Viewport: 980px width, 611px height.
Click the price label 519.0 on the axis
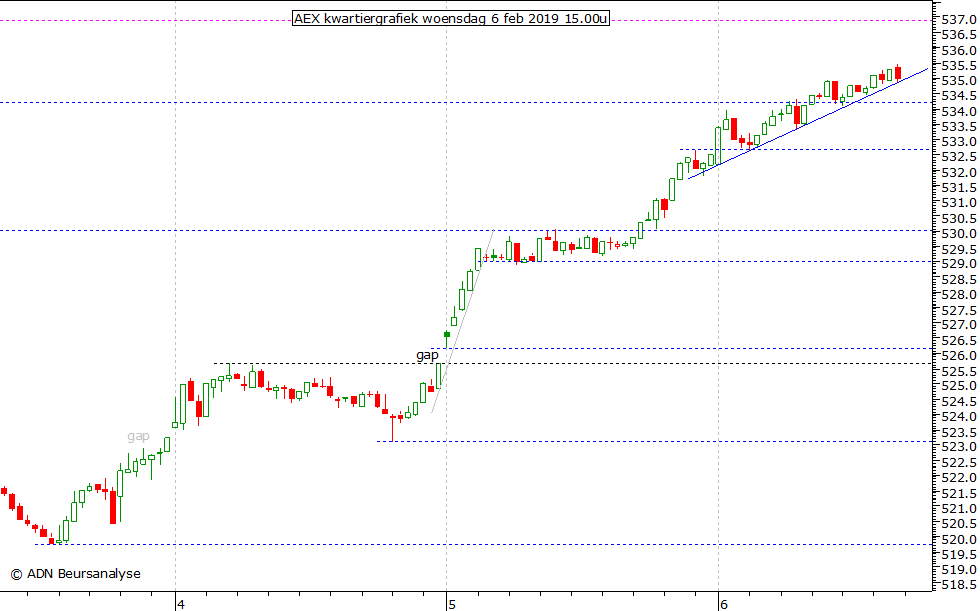(959, 569)
